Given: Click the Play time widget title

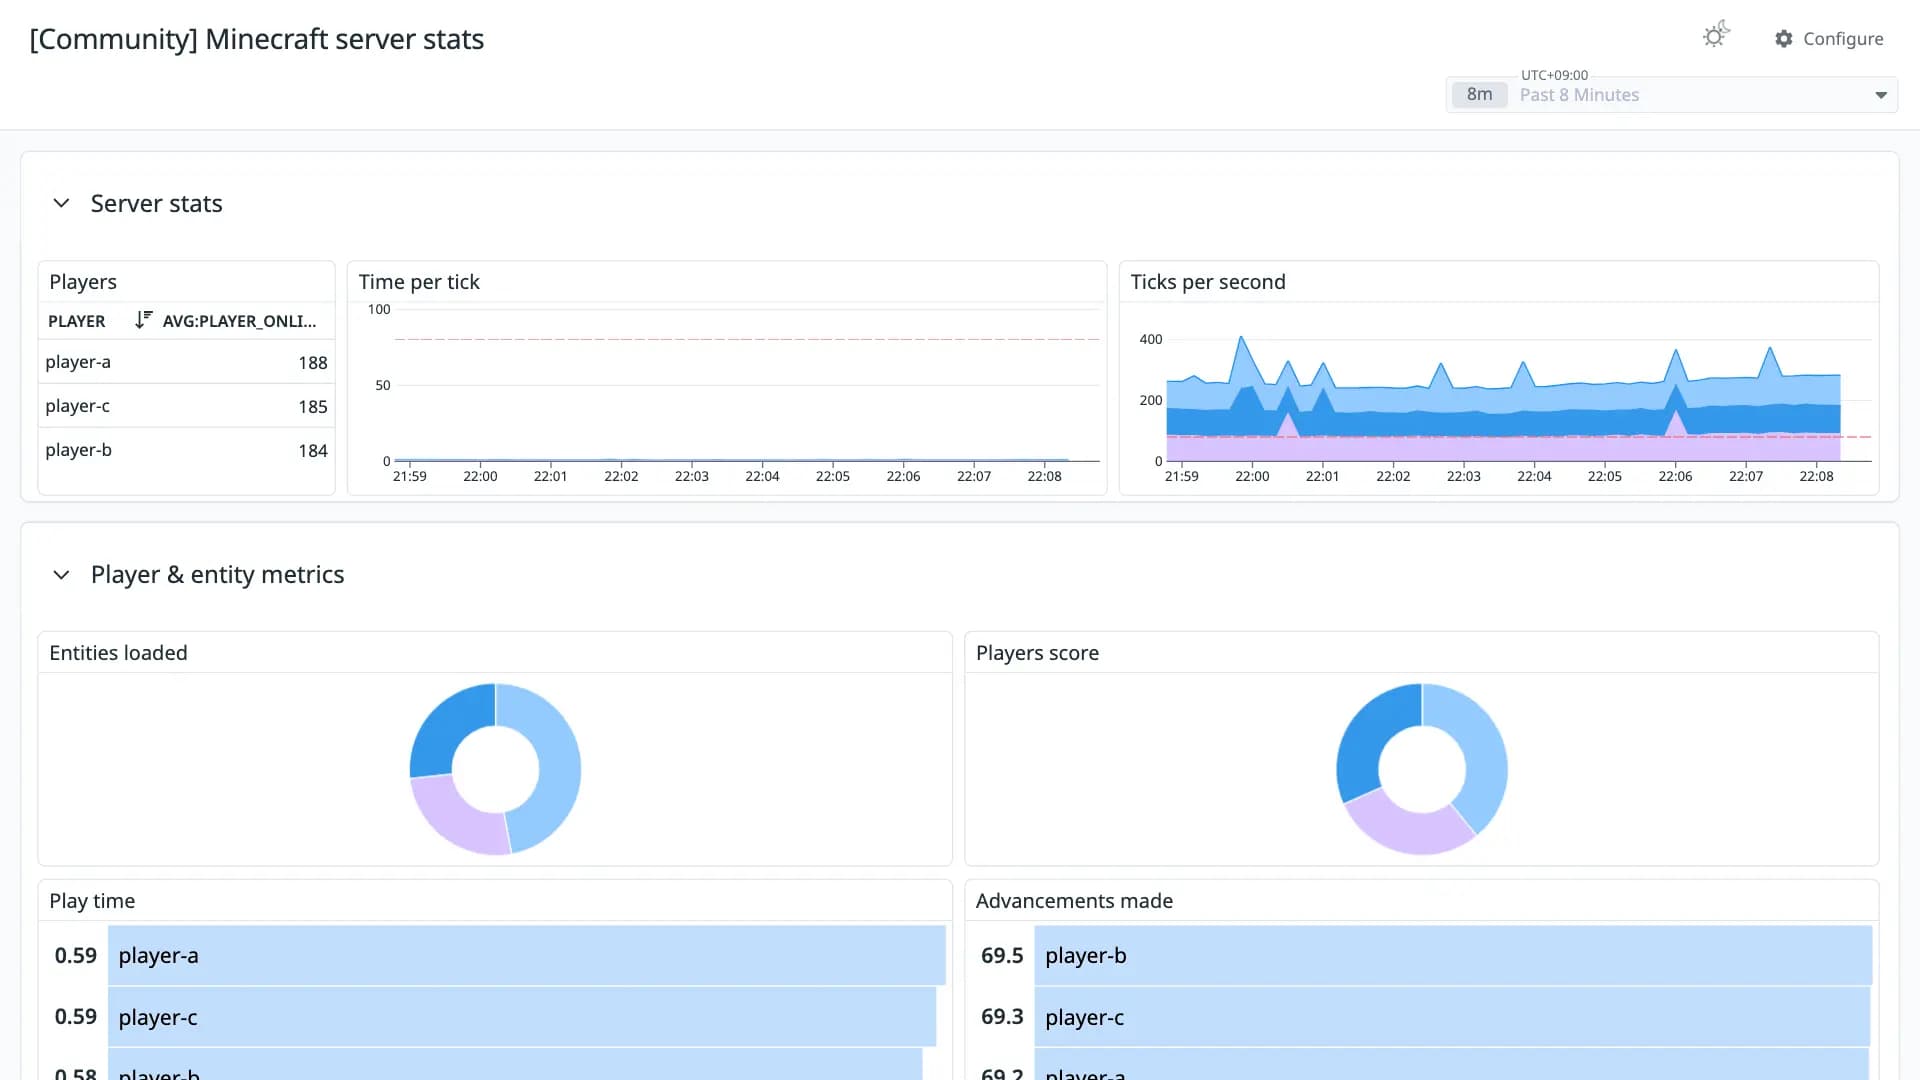Looking at the screenshot, I should (92, 901).
